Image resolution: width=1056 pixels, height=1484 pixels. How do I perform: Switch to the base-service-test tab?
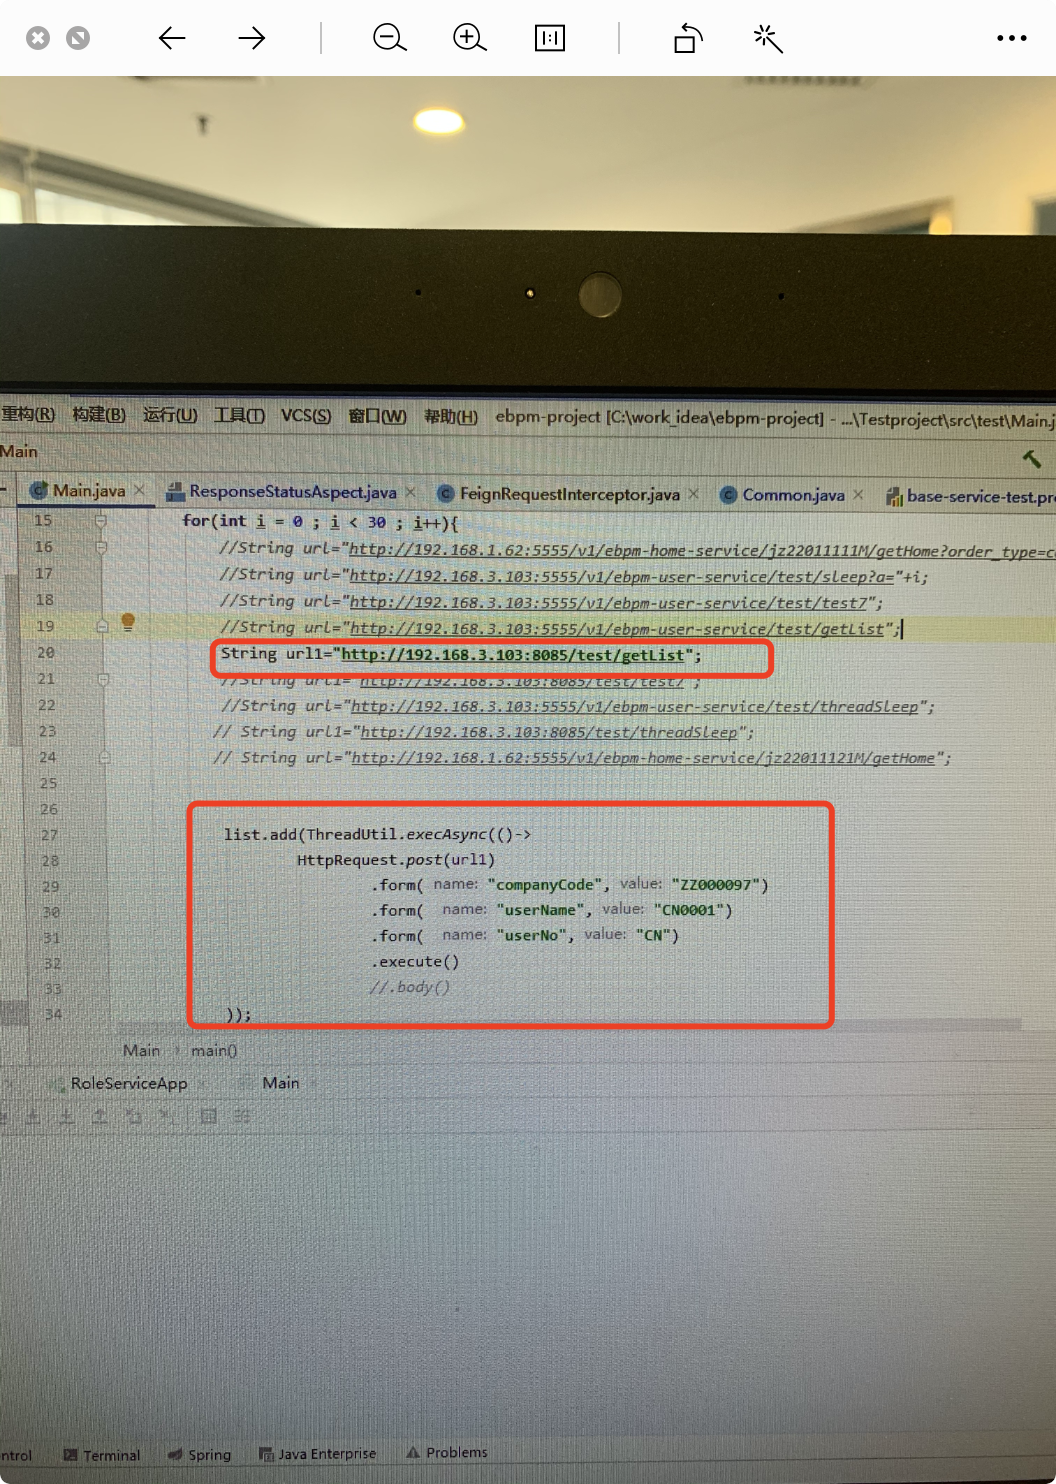[970, 496]
